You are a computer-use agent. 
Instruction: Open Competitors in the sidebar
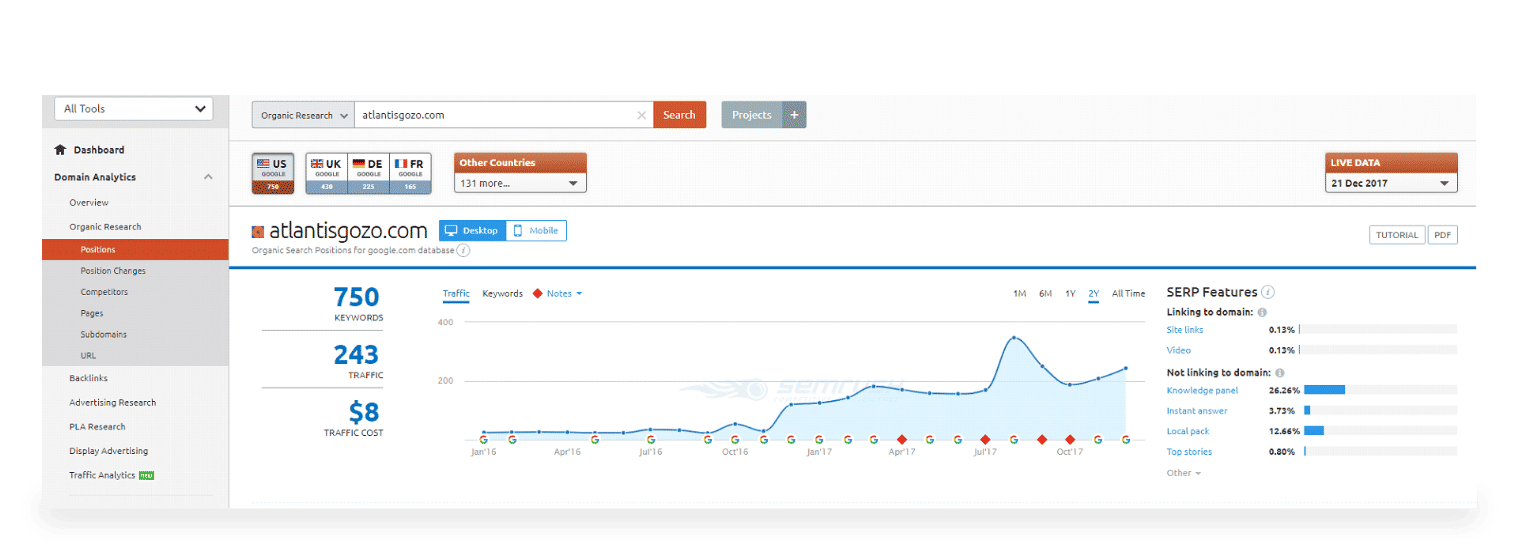click(x=104, y=292)
